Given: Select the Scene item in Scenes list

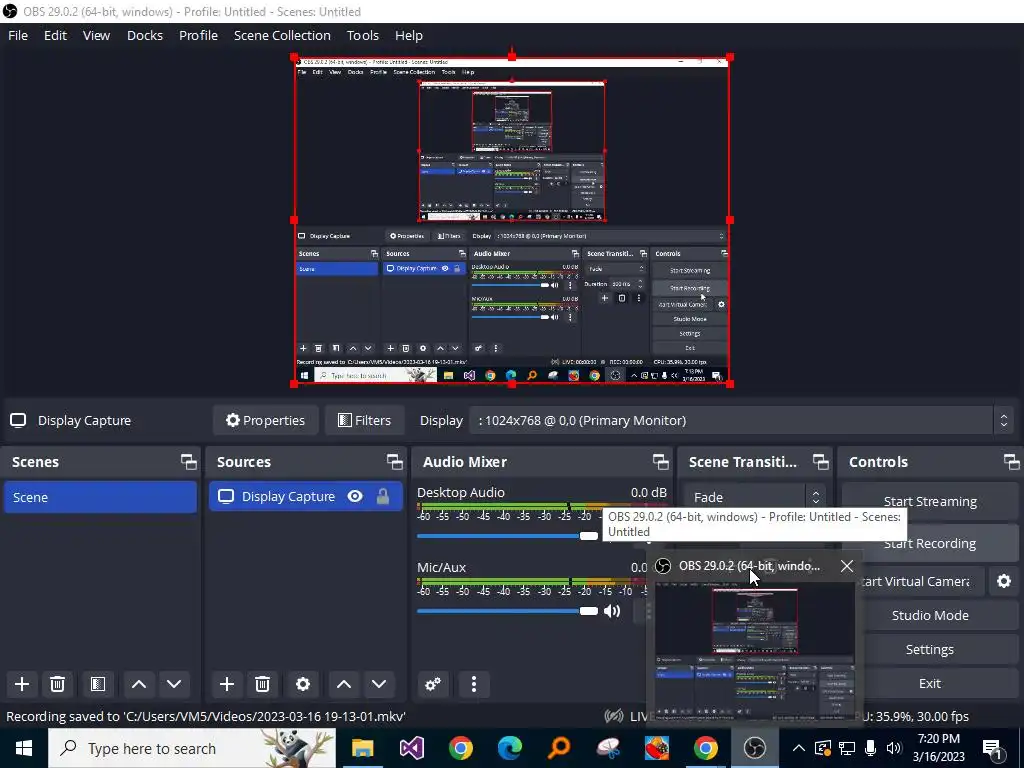Looking at the screenshot, I should [100, 497].
